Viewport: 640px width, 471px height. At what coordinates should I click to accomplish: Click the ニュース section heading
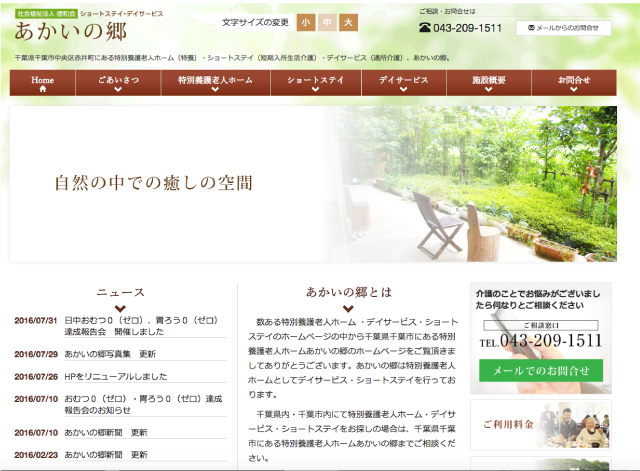(120, 292)
